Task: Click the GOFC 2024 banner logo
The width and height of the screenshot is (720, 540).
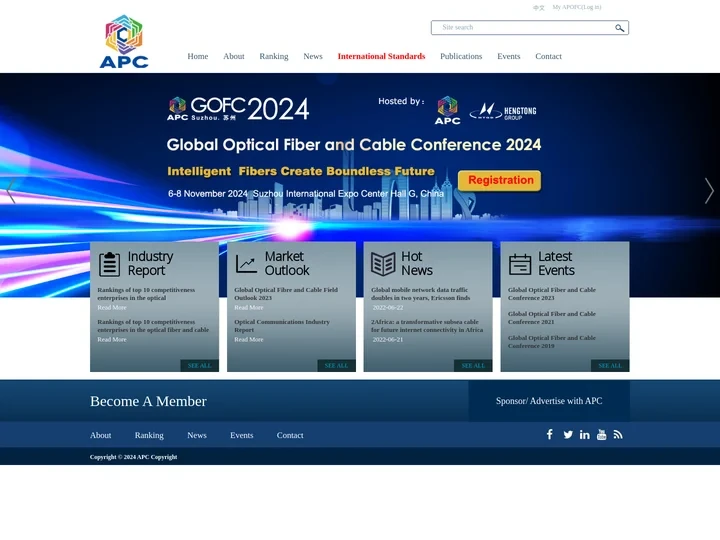Action: pos(238,109)
